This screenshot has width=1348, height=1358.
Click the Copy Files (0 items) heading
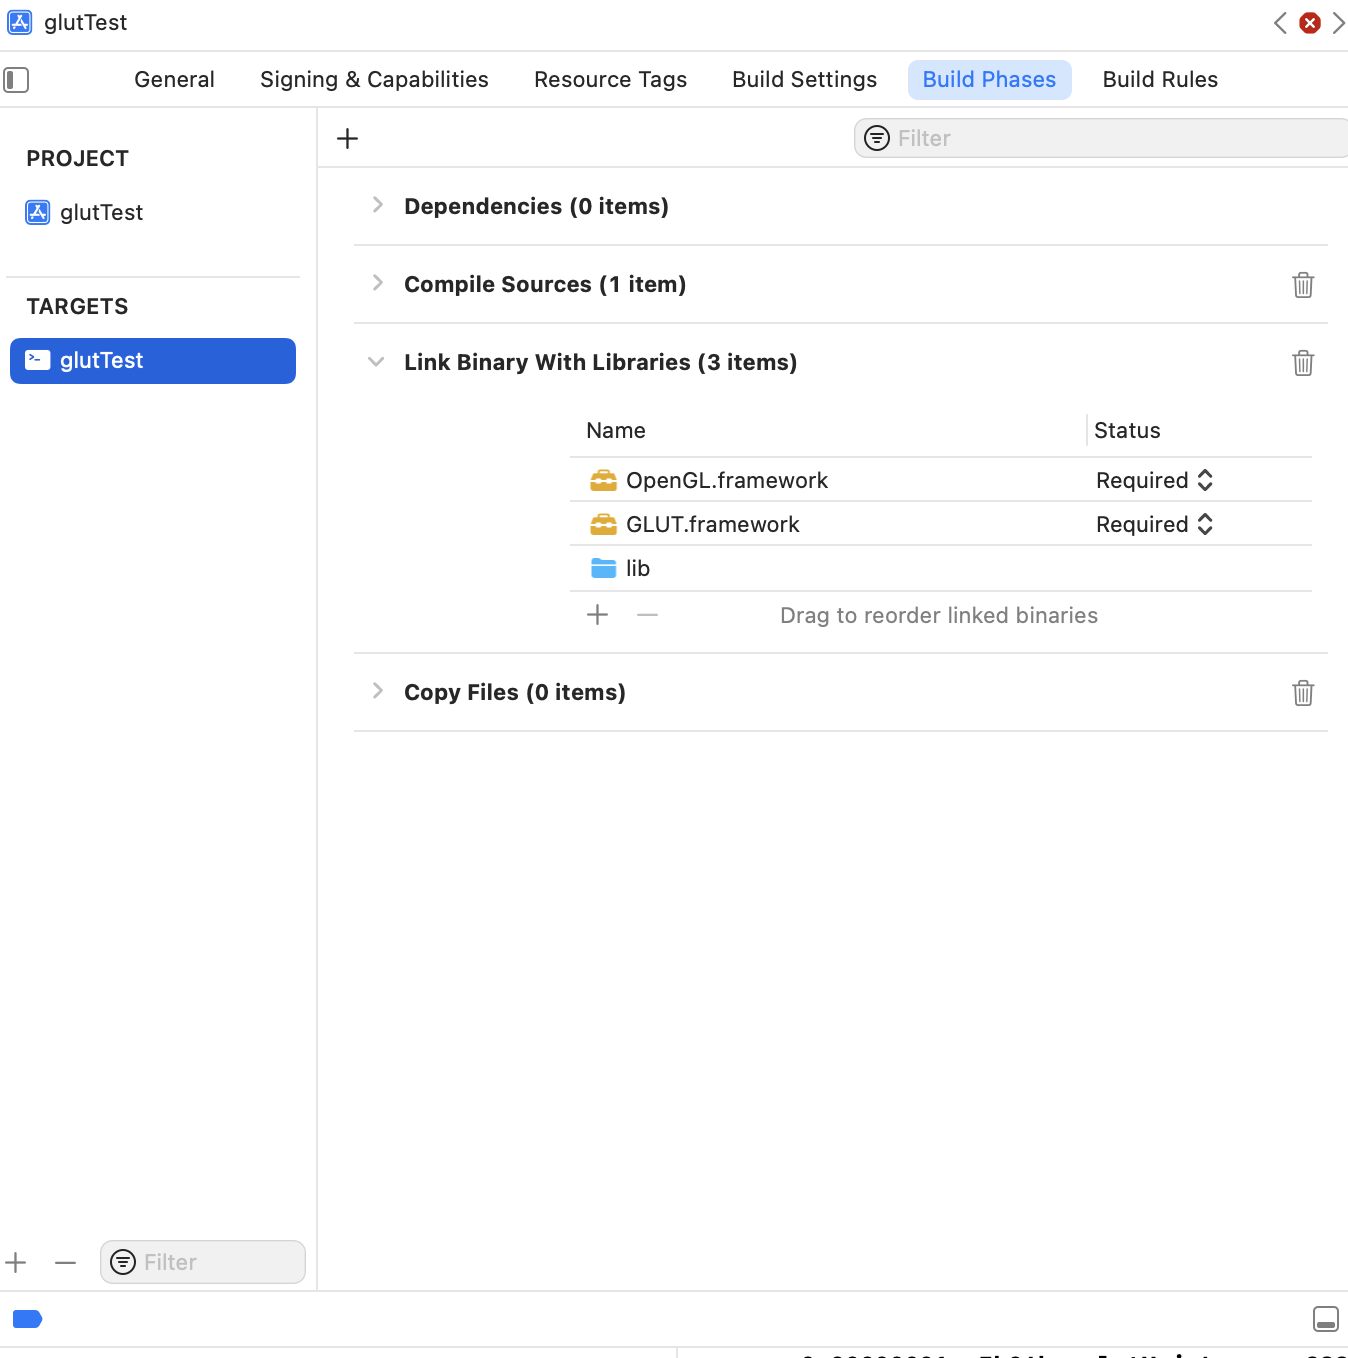[515, 692]
